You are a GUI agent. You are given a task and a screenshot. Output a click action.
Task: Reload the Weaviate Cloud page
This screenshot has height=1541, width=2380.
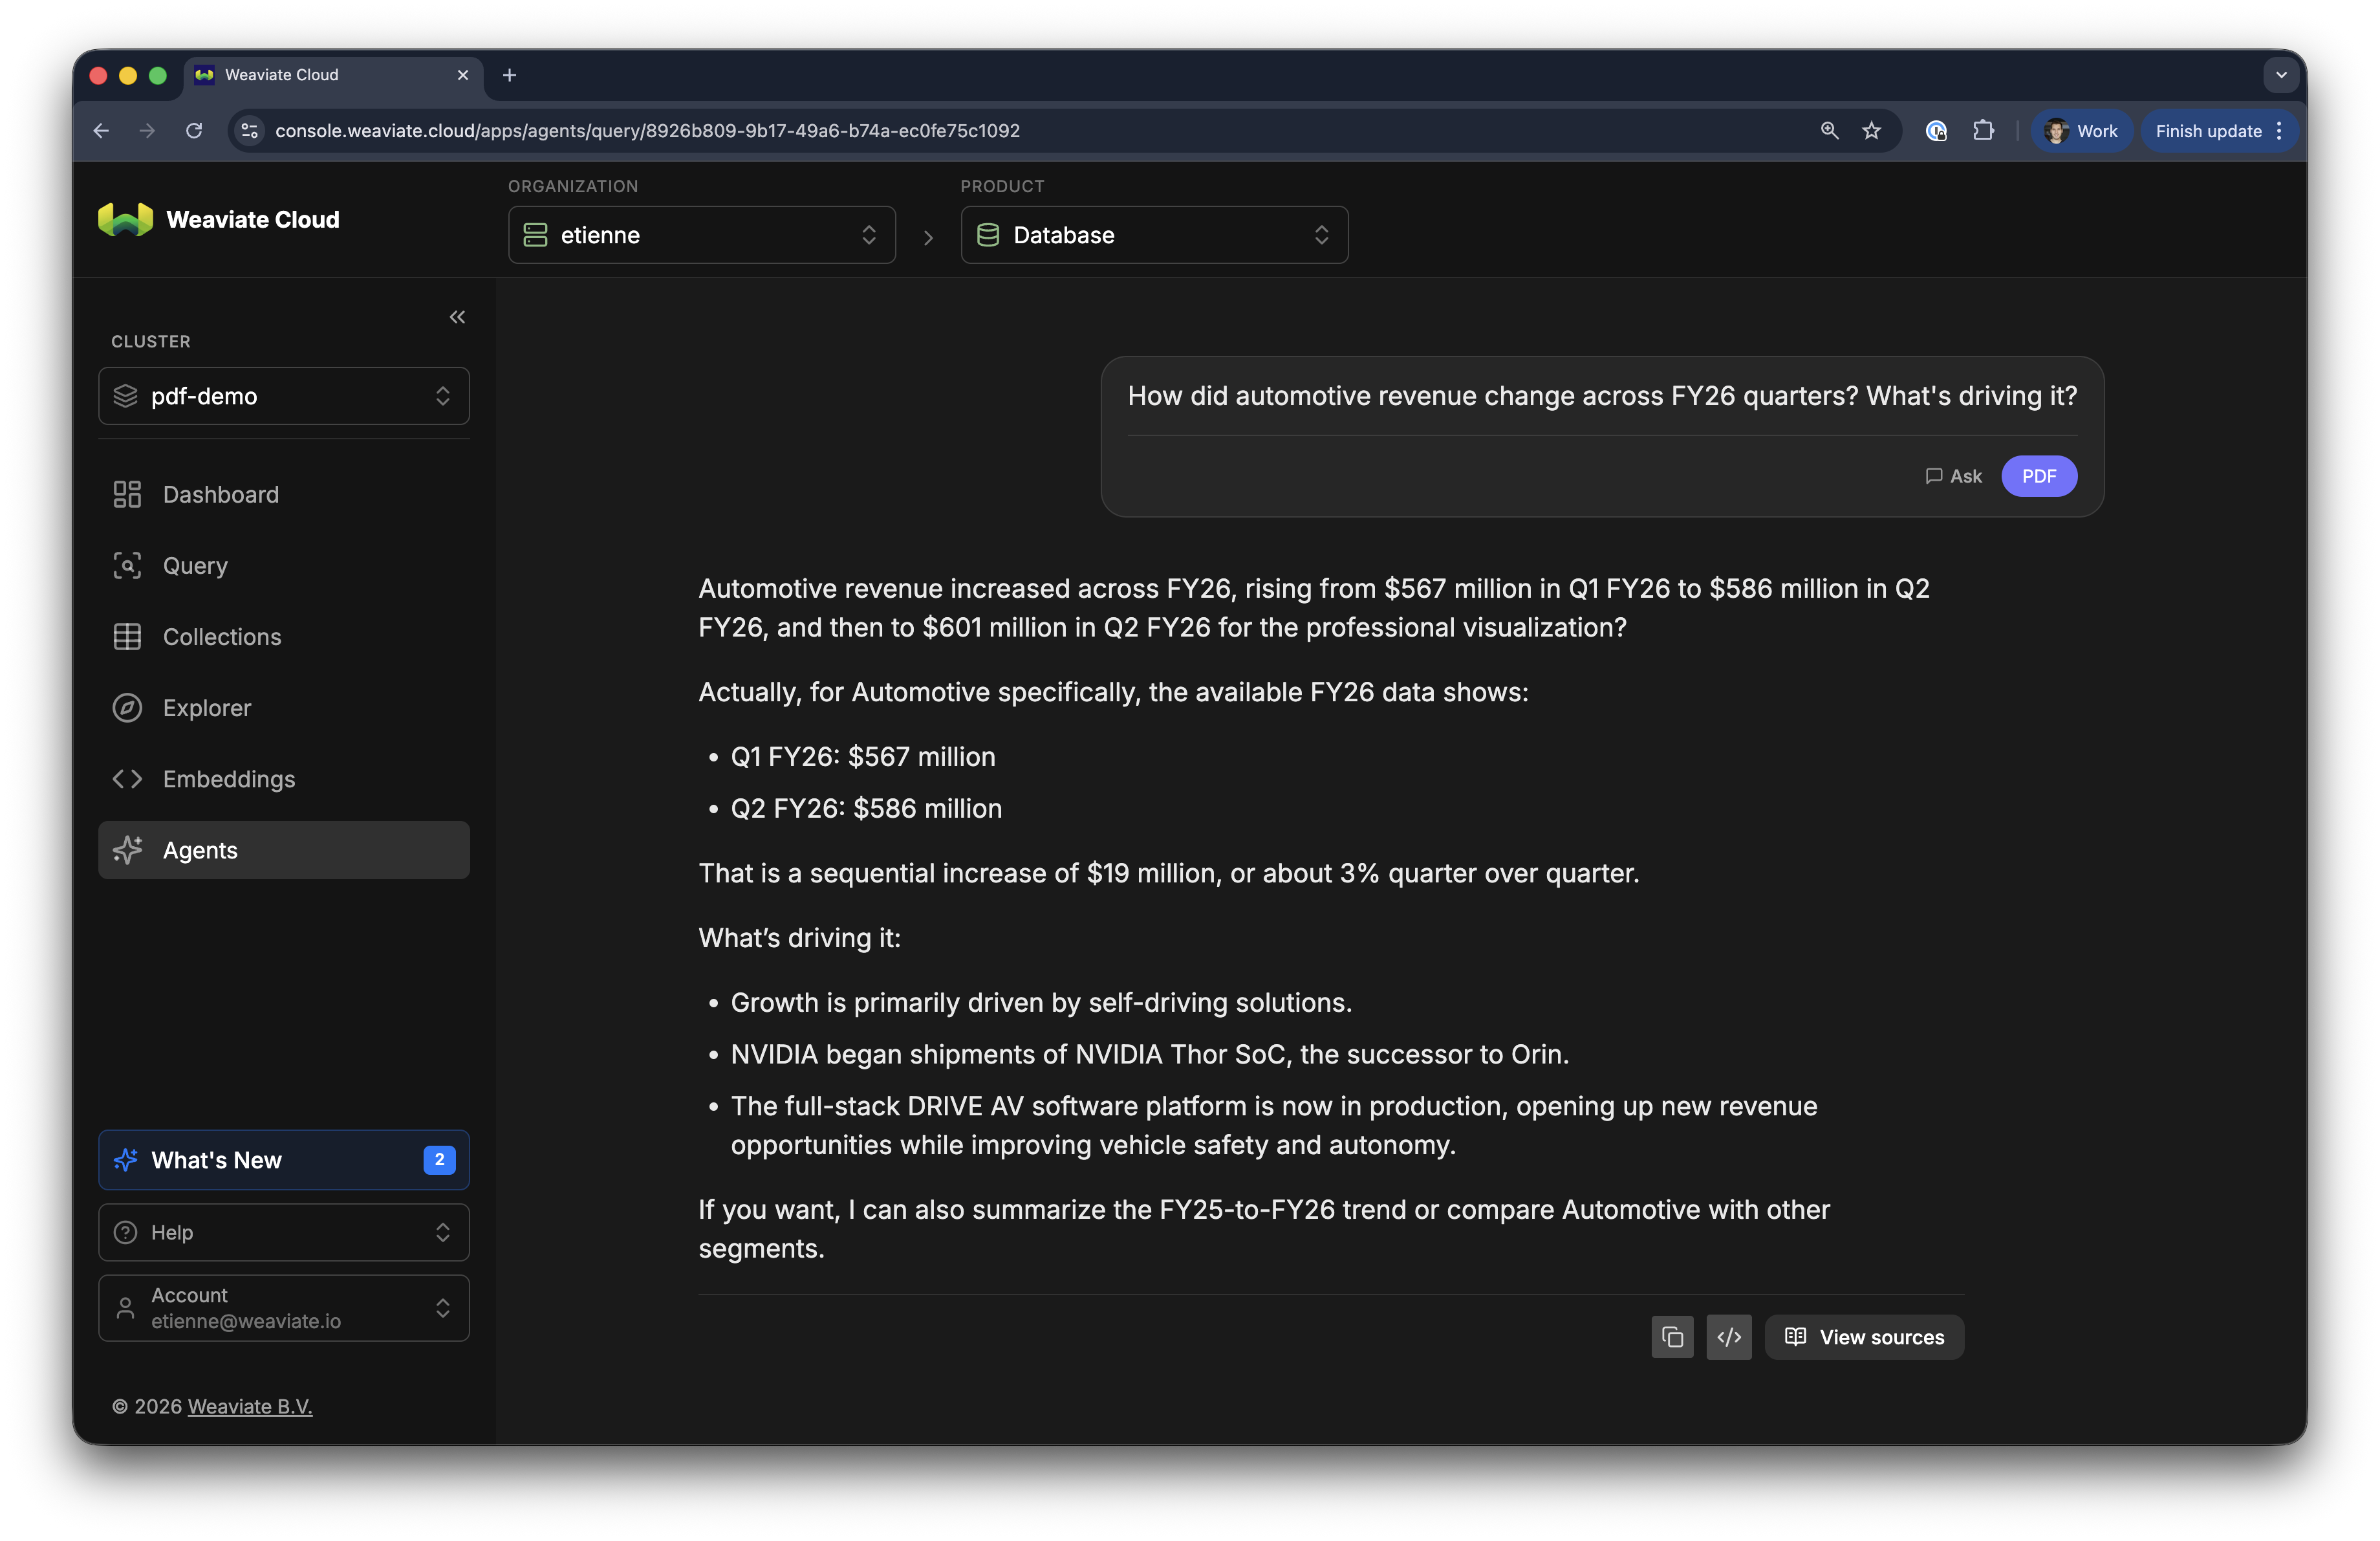pos(194,130)
